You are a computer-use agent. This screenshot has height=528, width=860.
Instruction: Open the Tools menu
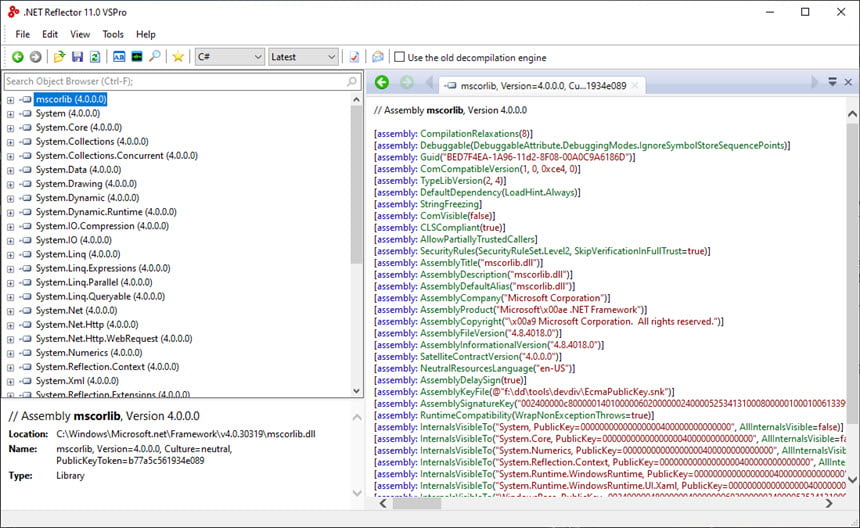(x=113, y=34)
